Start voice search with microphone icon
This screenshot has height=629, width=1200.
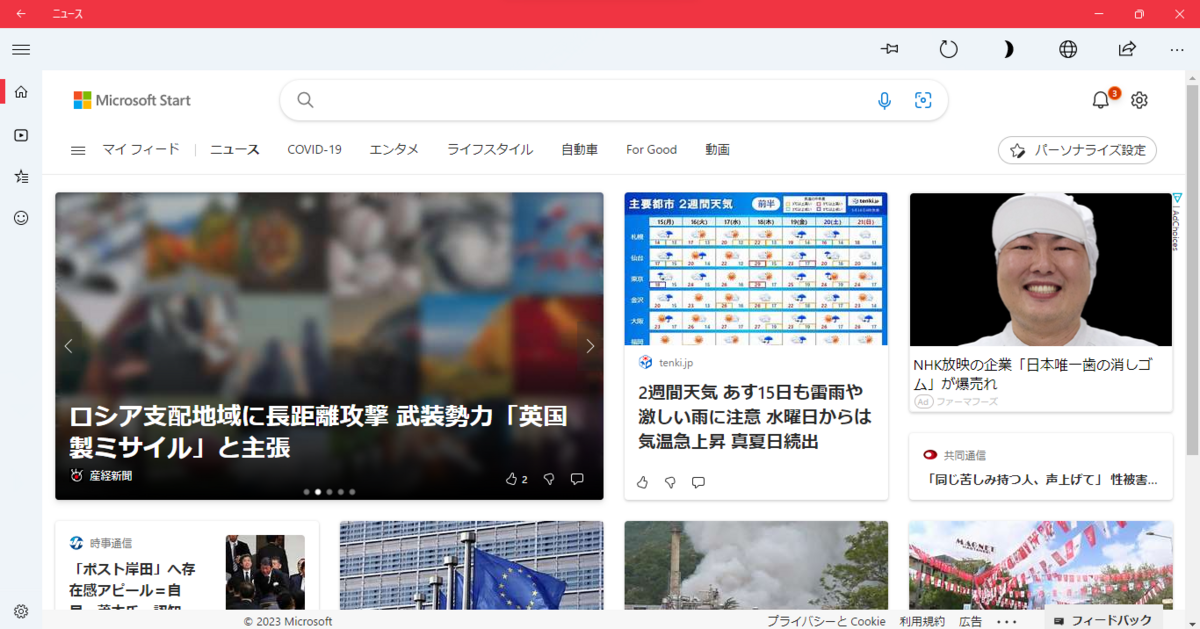pos(884,100)
